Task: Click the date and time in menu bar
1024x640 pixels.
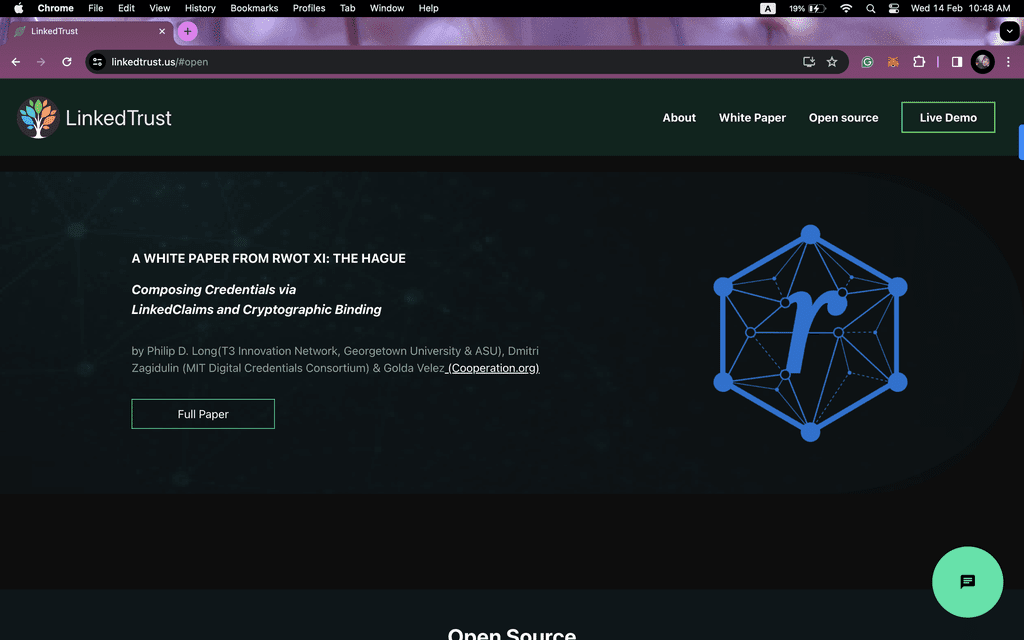Action: pos(960,8)
